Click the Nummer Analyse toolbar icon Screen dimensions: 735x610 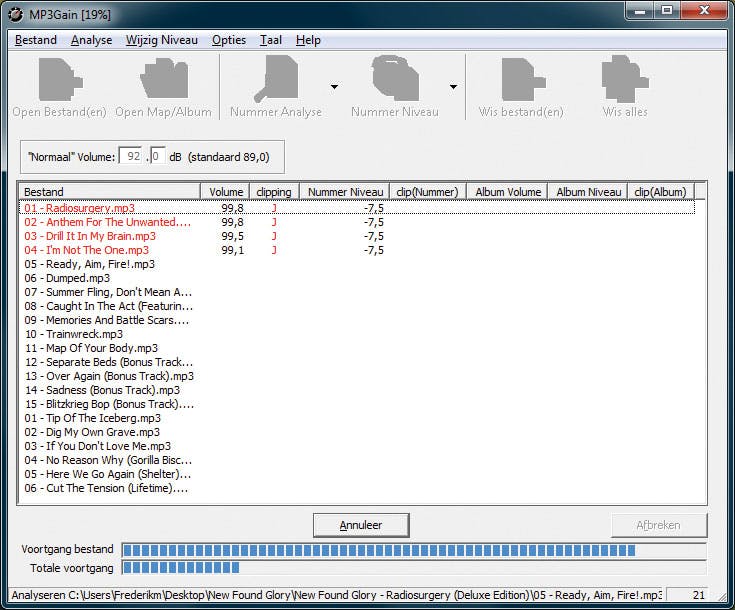coord(277,79)
